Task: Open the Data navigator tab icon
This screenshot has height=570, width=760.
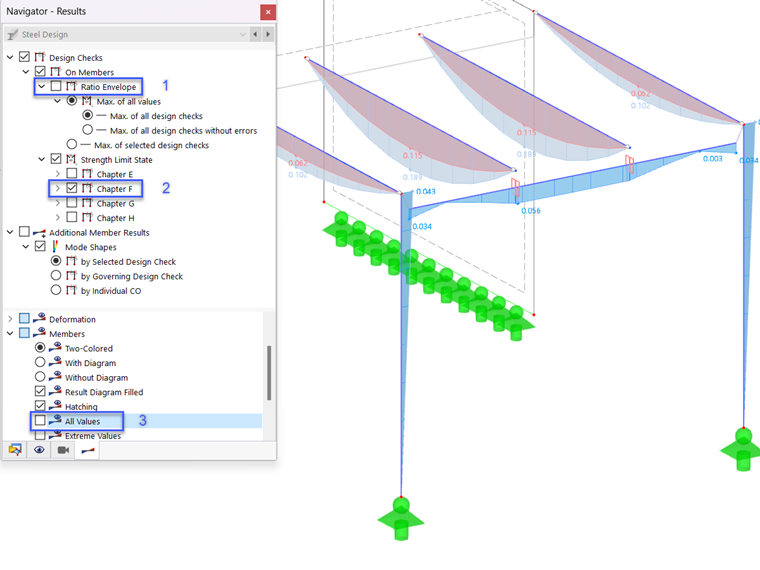Action: pos(16,450)
